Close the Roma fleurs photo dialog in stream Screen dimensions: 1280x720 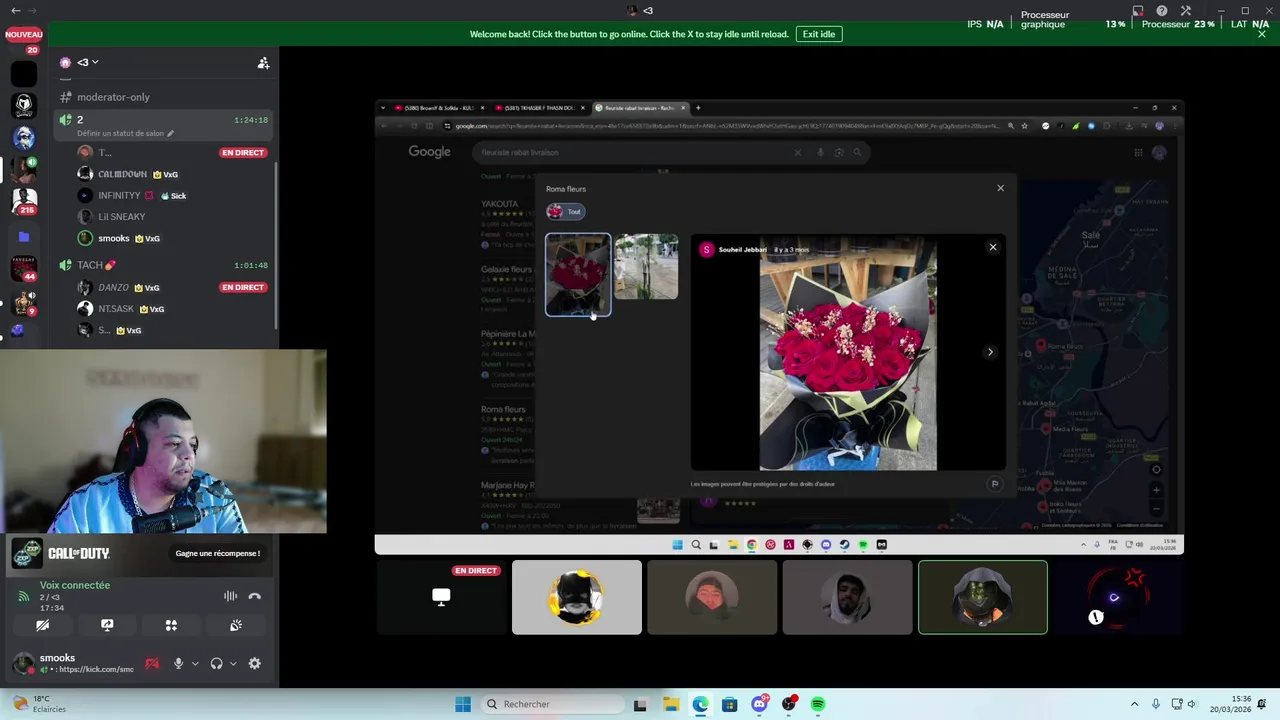(x=1000, y=188)
